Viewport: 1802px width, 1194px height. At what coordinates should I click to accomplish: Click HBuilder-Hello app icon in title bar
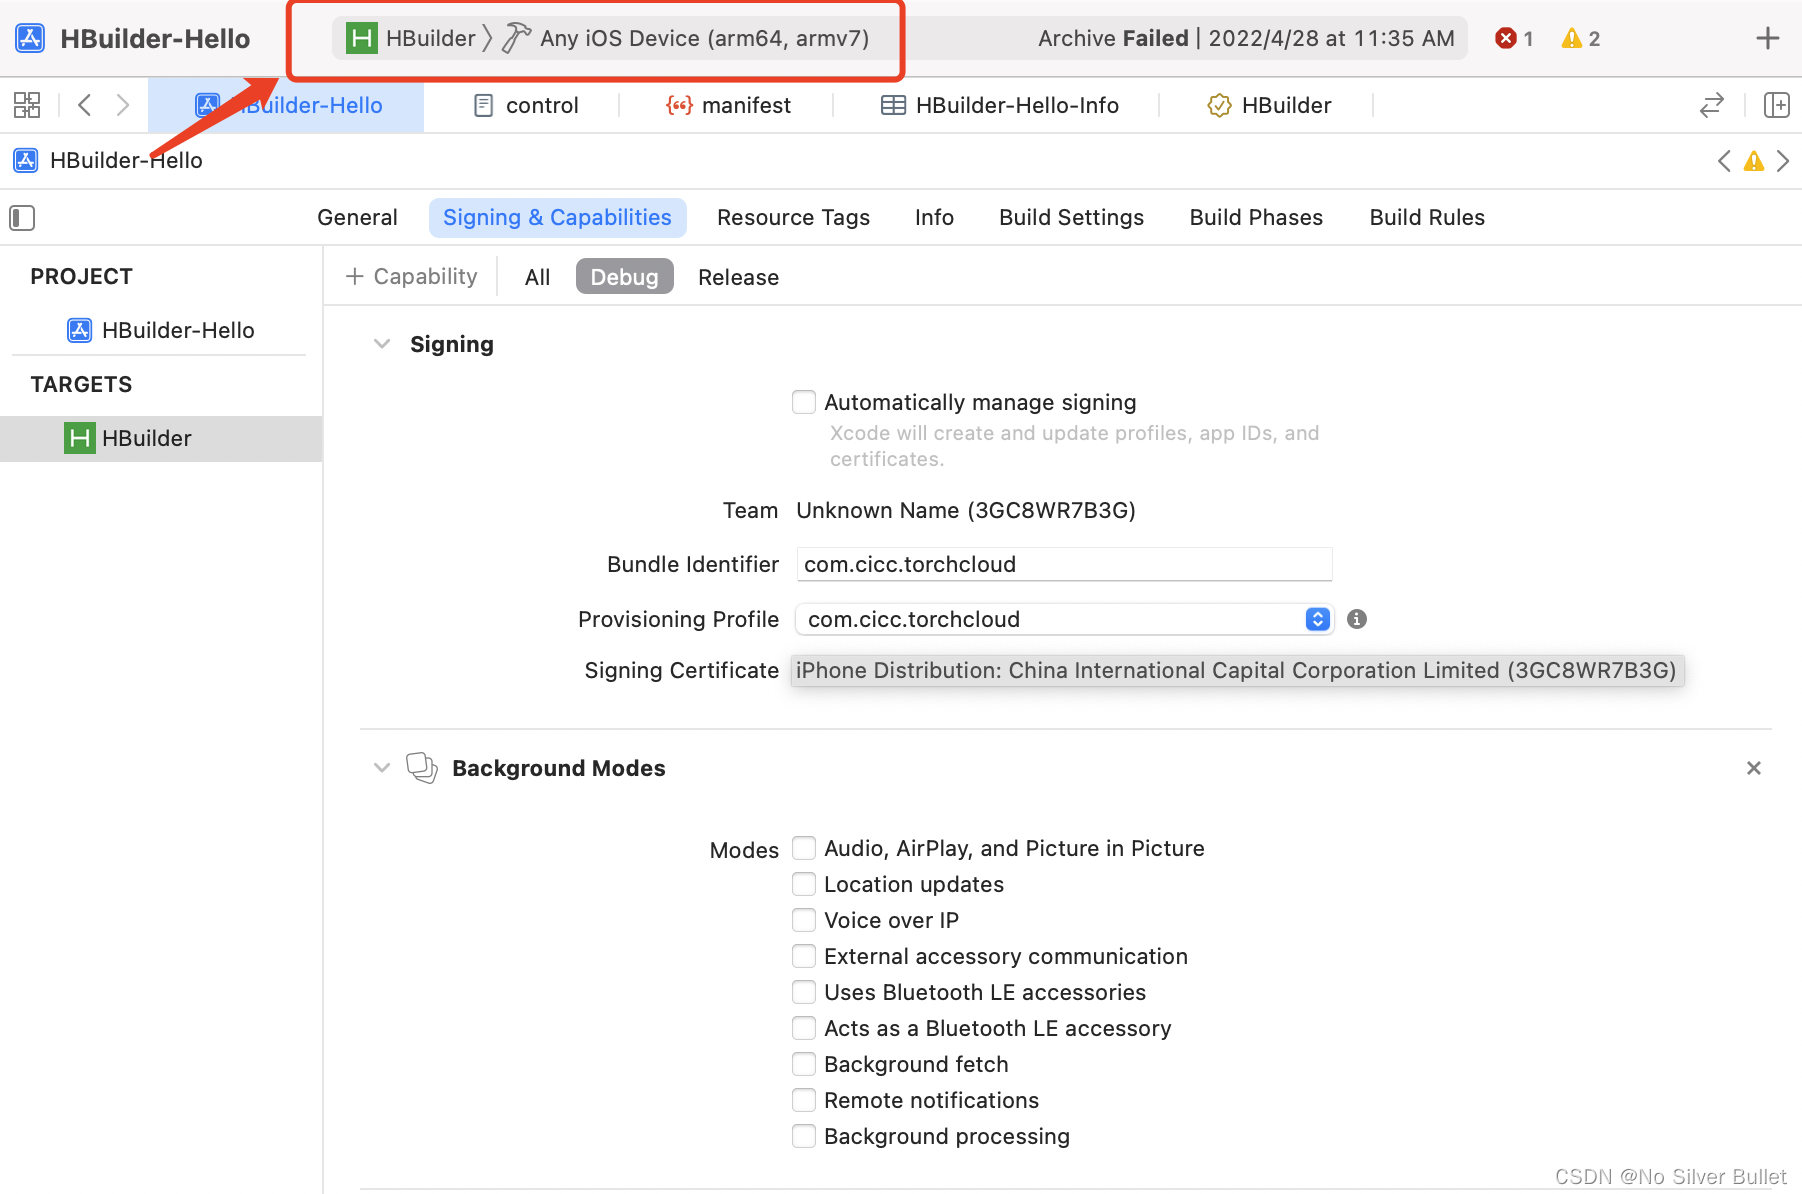(x=30, y=38)
